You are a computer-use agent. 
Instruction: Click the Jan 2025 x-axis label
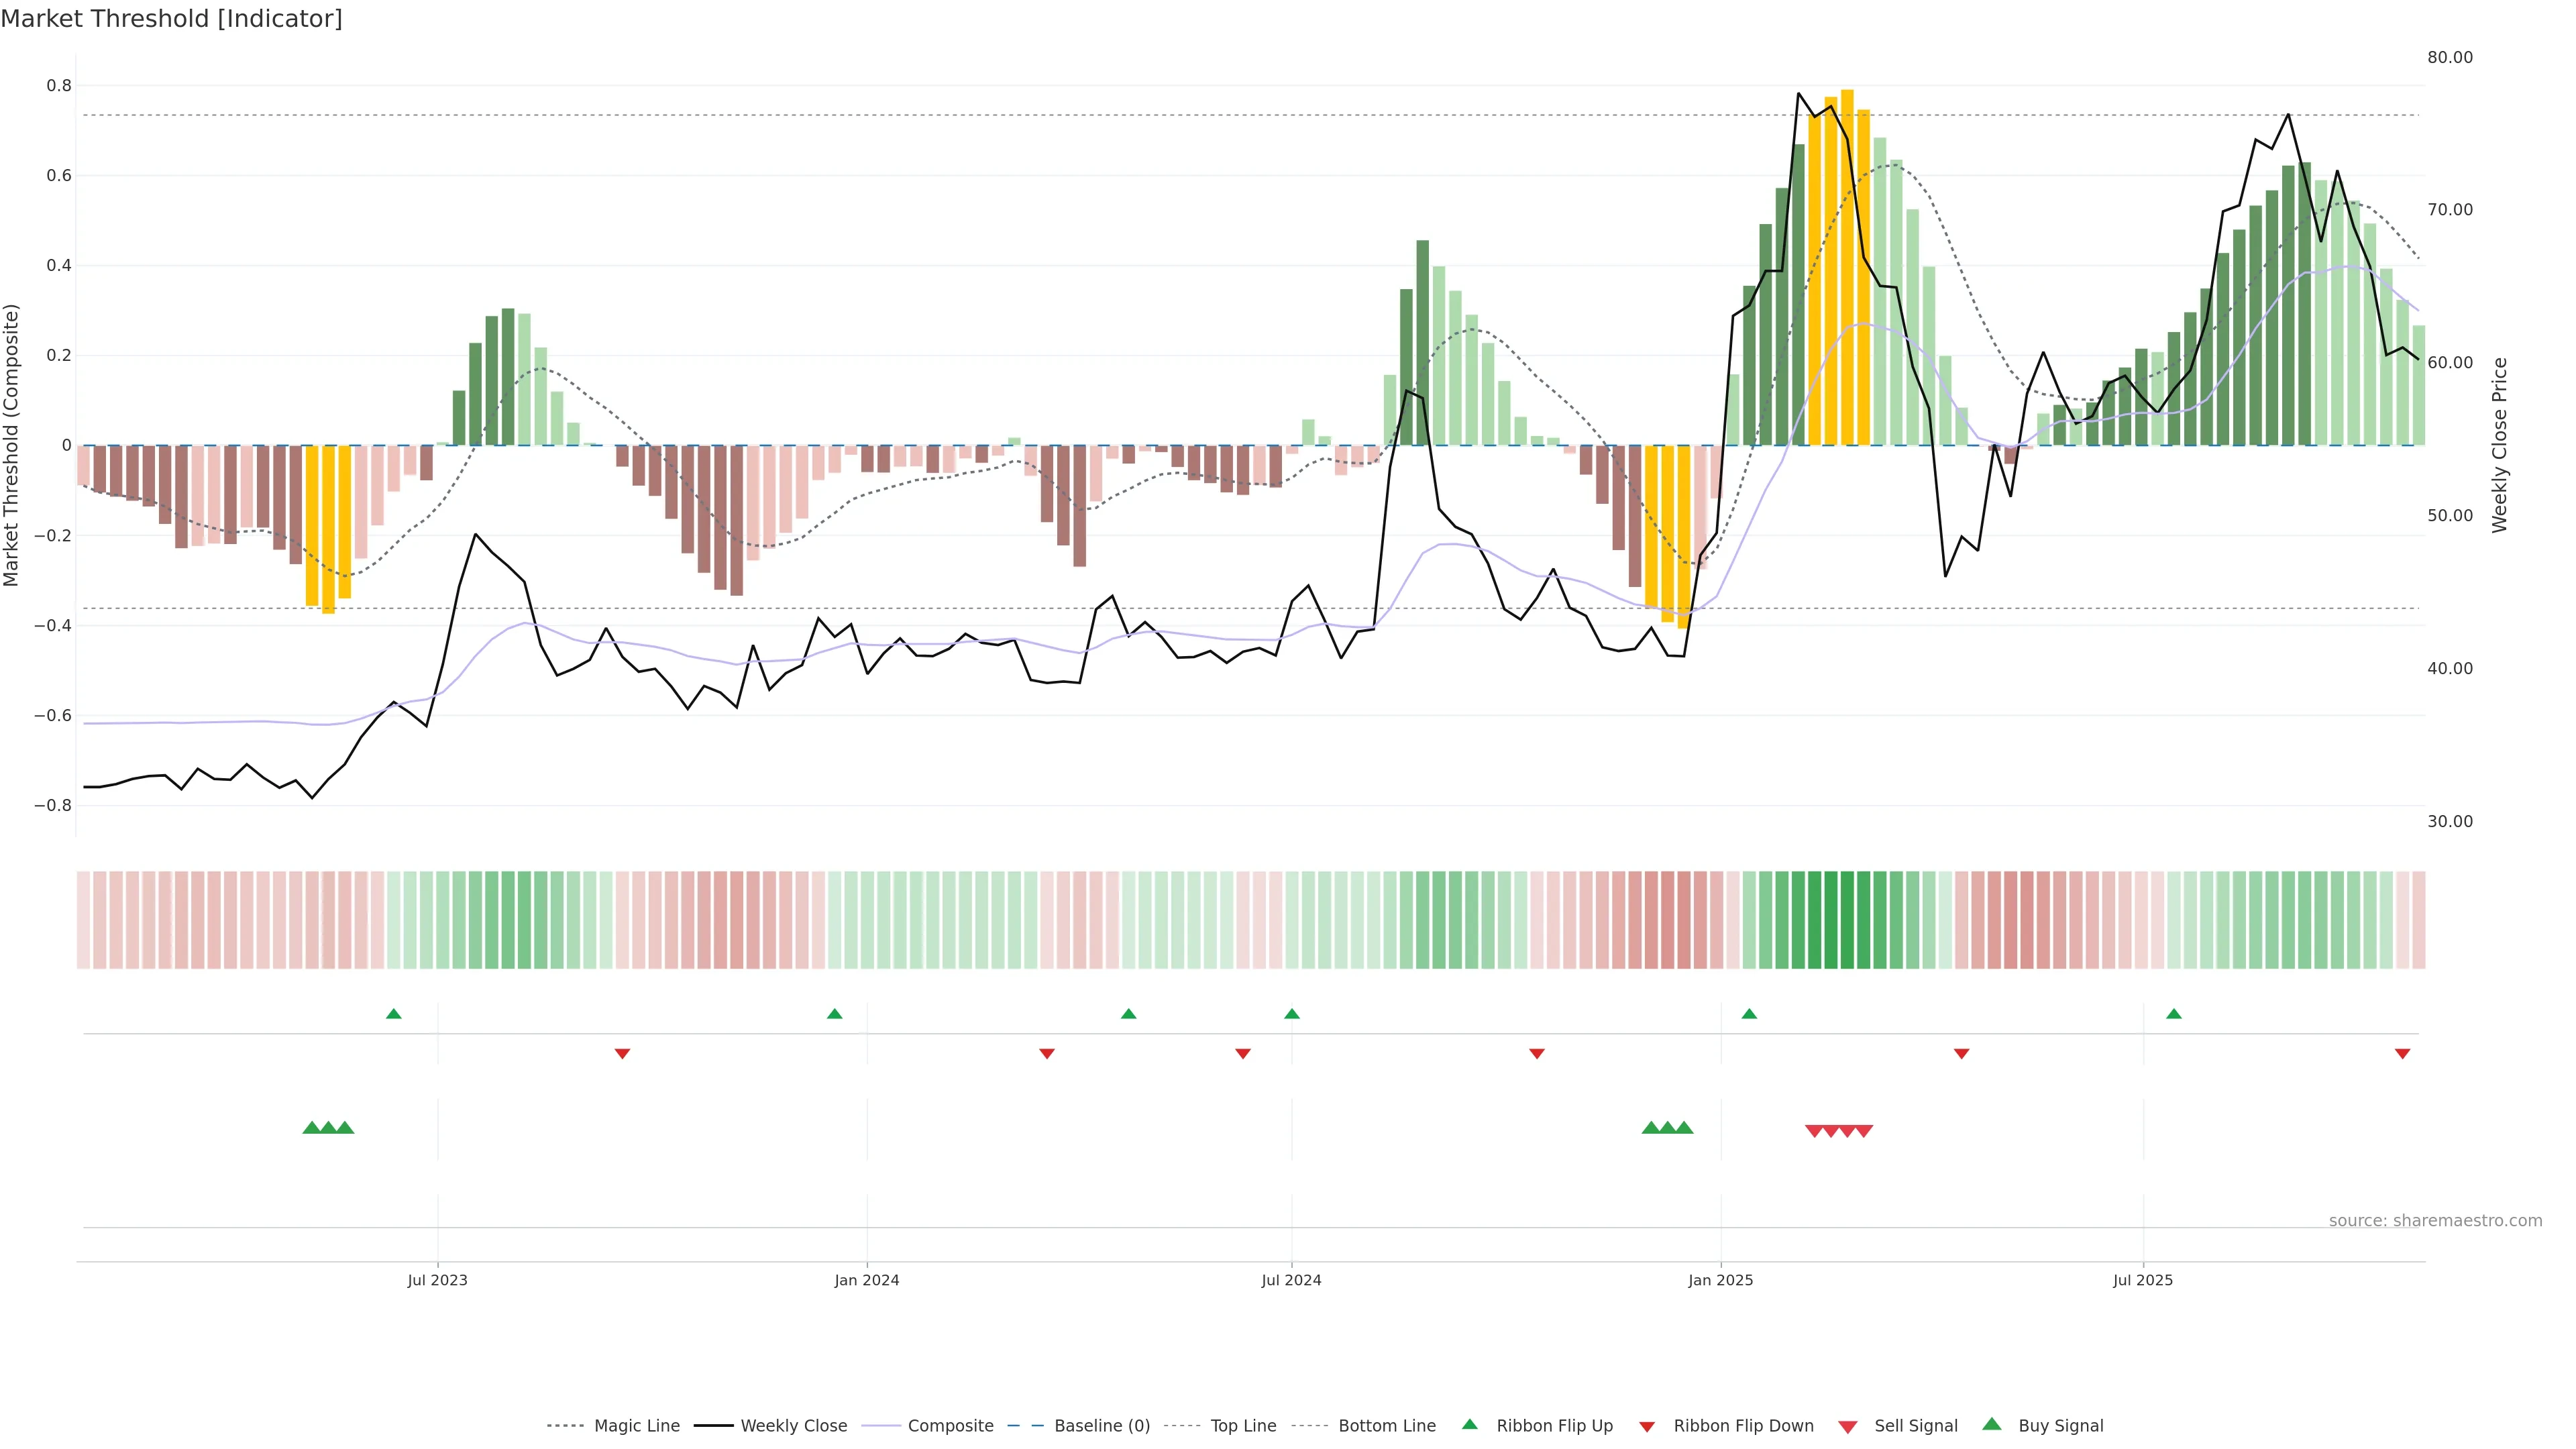coord(1720,1280)
